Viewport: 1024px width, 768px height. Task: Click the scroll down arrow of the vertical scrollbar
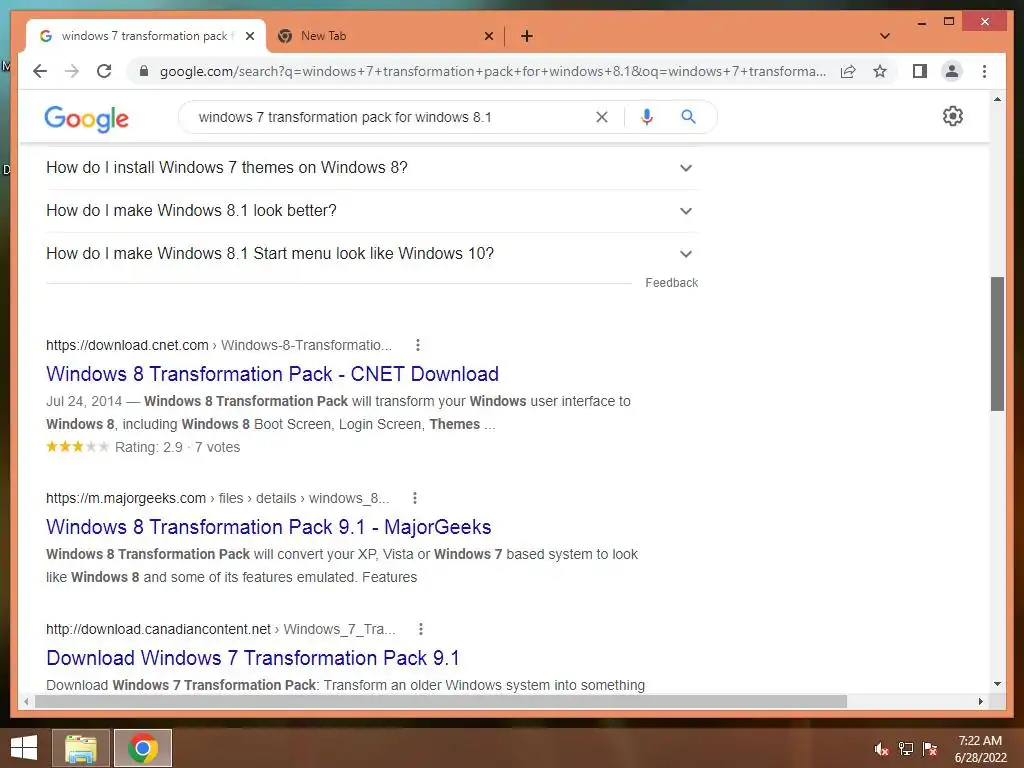997,684
